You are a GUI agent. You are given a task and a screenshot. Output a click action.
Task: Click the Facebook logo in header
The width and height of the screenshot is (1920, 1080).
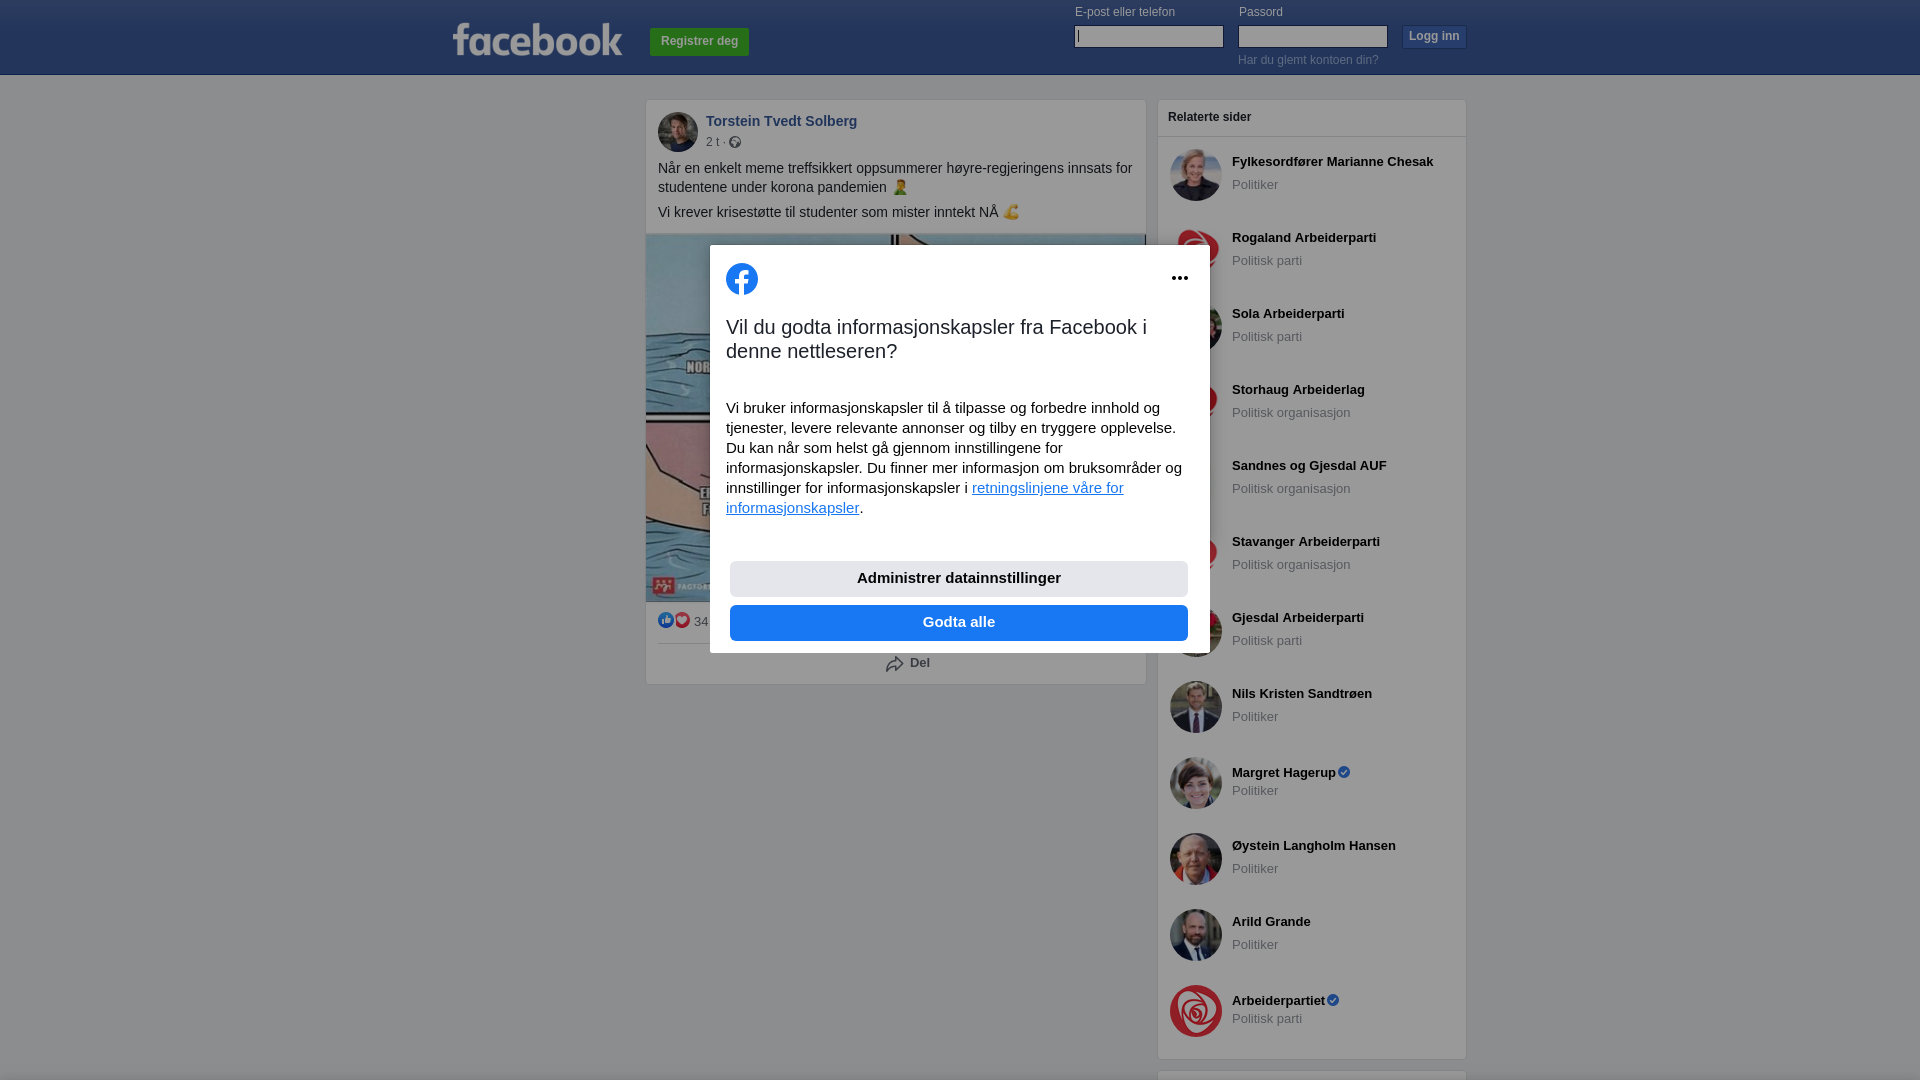point(537,40)
